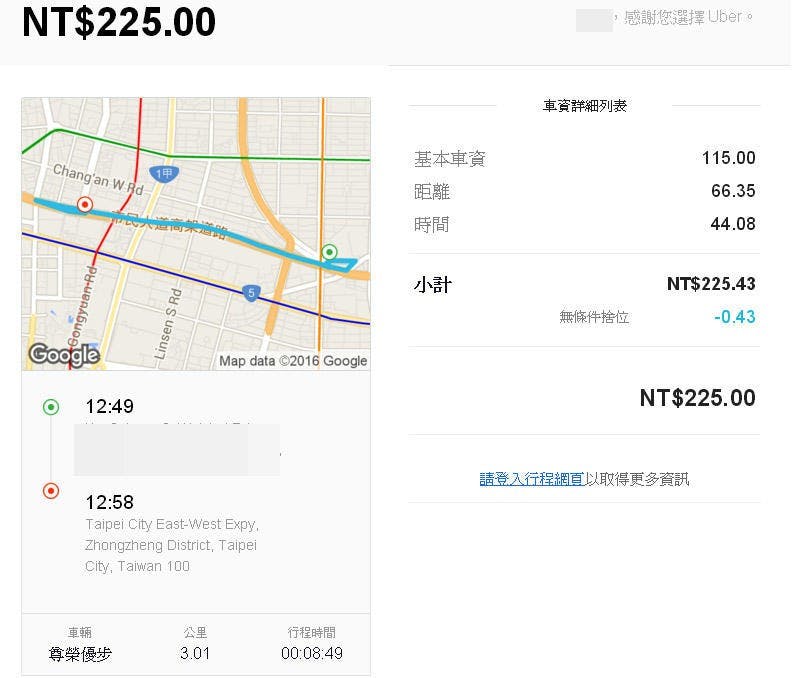Click the 車資詳細列表 section title
The width and height of the screenshot is (806, 678).
[584, 106]
